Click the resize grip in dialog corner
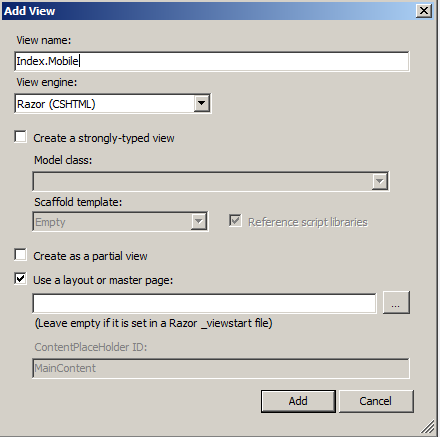This screenshot has width=440, height=437. tap(428, 427)
